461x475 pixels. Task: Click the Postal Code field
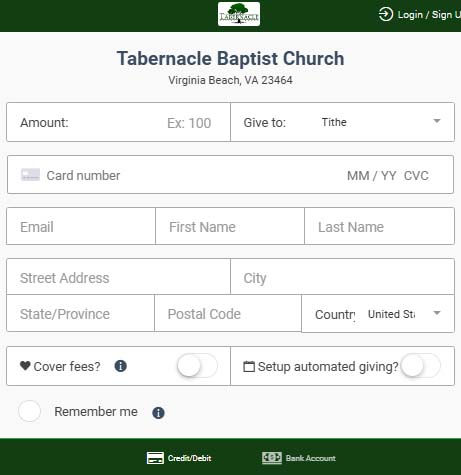(228, 313)
